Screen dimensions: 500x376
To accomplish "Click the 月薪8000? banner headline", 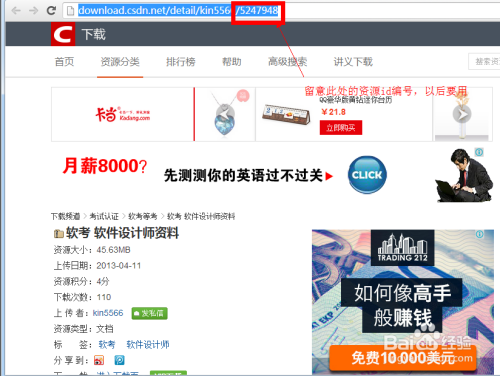I will pyautogui.click(x=105, y=166).
